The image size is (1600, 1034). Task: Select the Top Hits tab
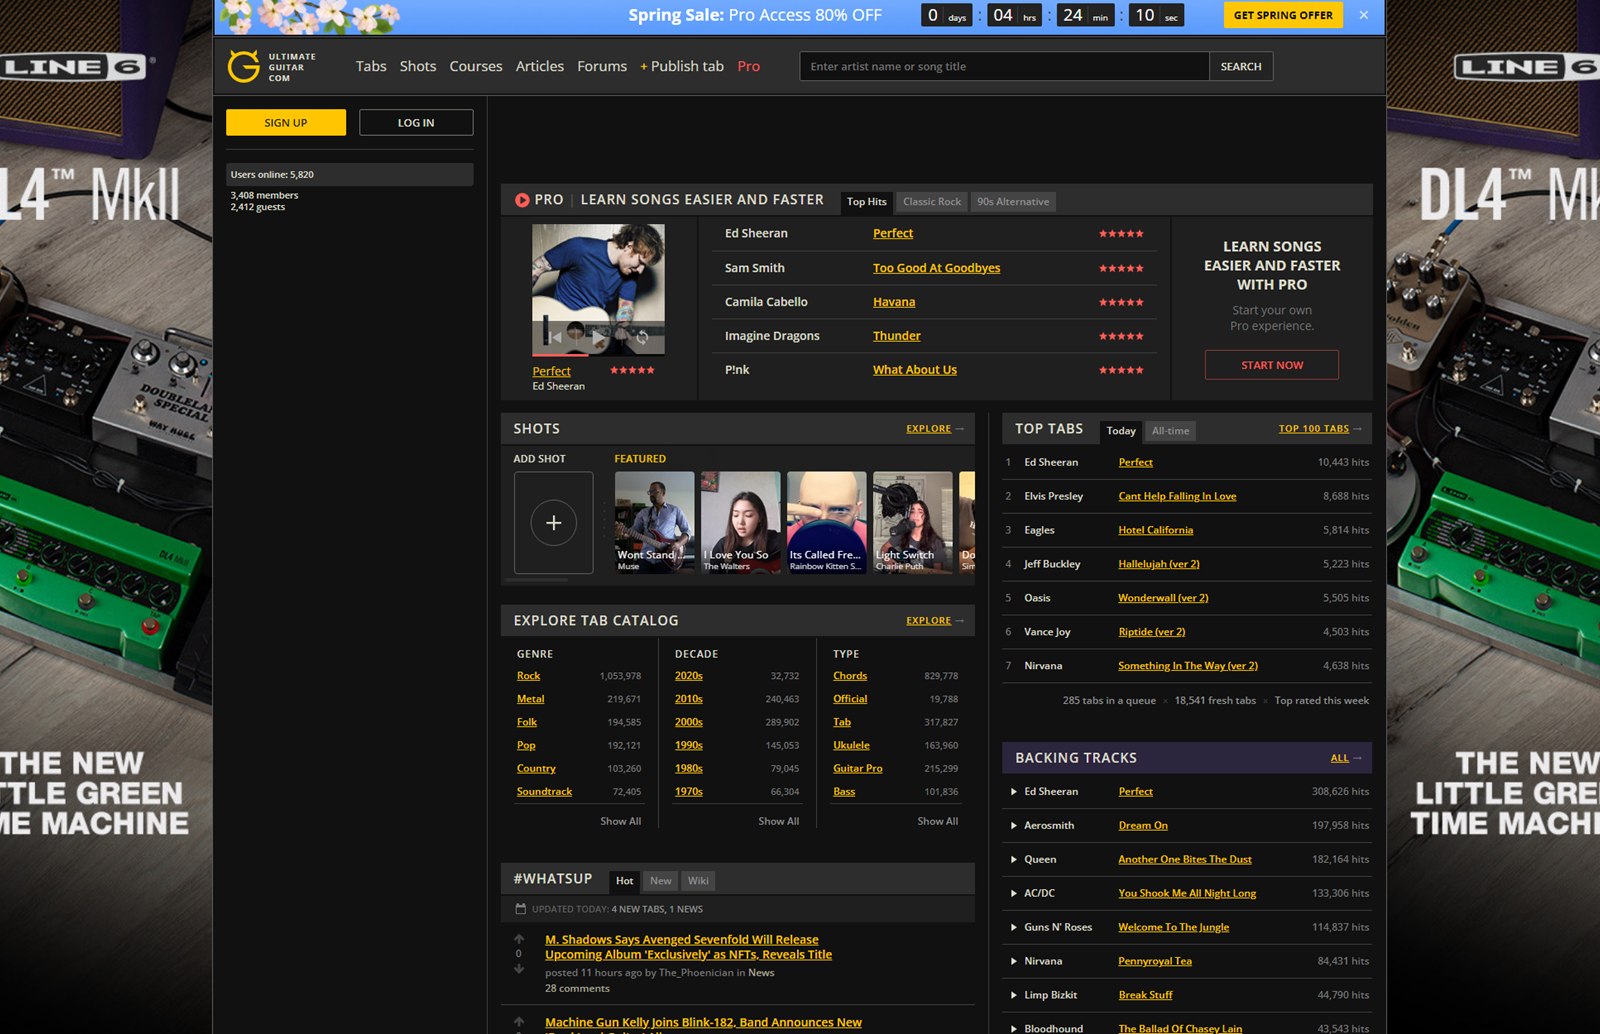tap(867, 201)
